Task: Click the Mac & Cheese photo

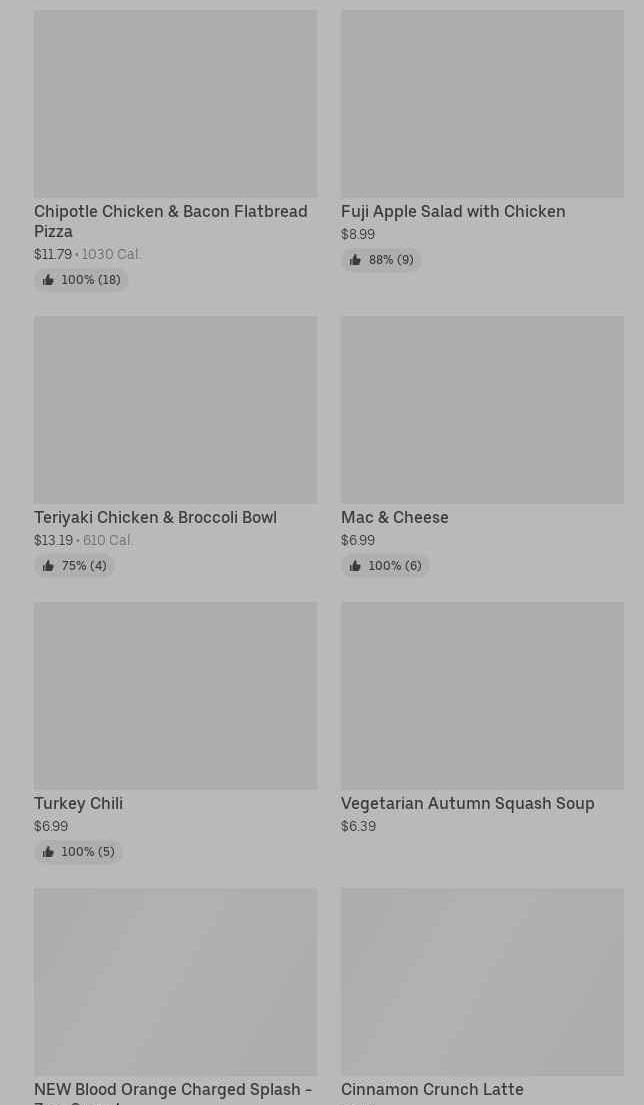Action: (x=482, y=410)
